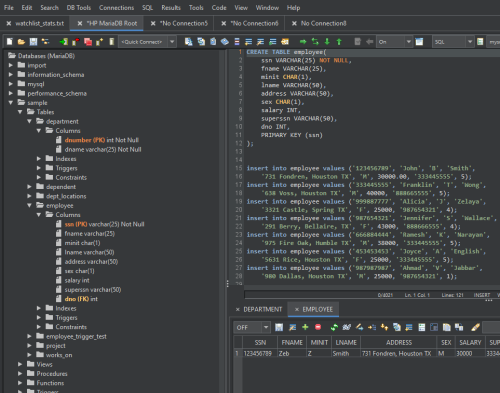
Task: Expand the dependent table node
Action: 30,187
